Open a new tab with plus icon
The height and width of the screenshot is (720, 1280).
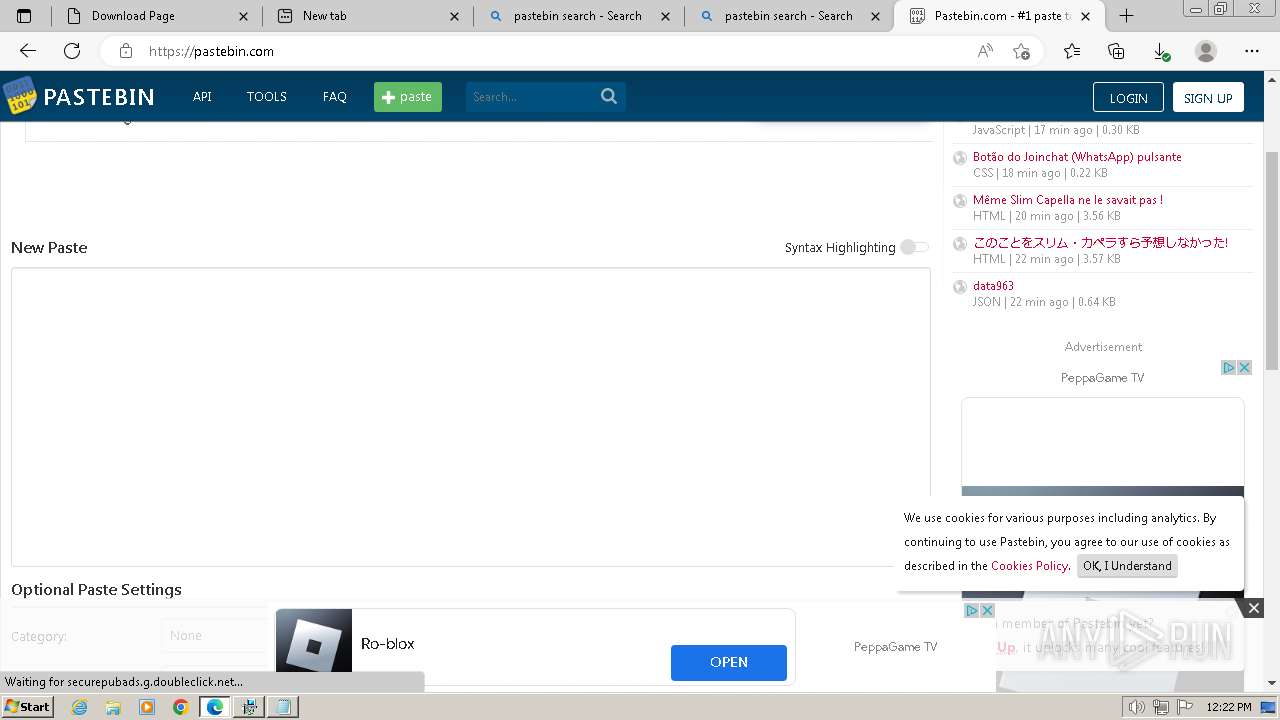pyautogui.click(x=1126, y=16)
